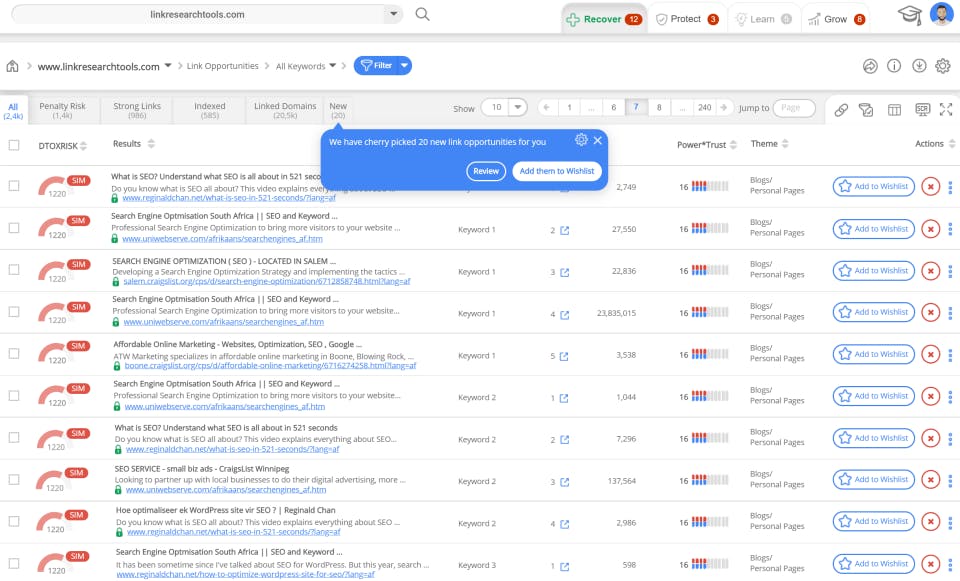Open the download report icon
The image size is (960, 581).
tap(920, 65)
